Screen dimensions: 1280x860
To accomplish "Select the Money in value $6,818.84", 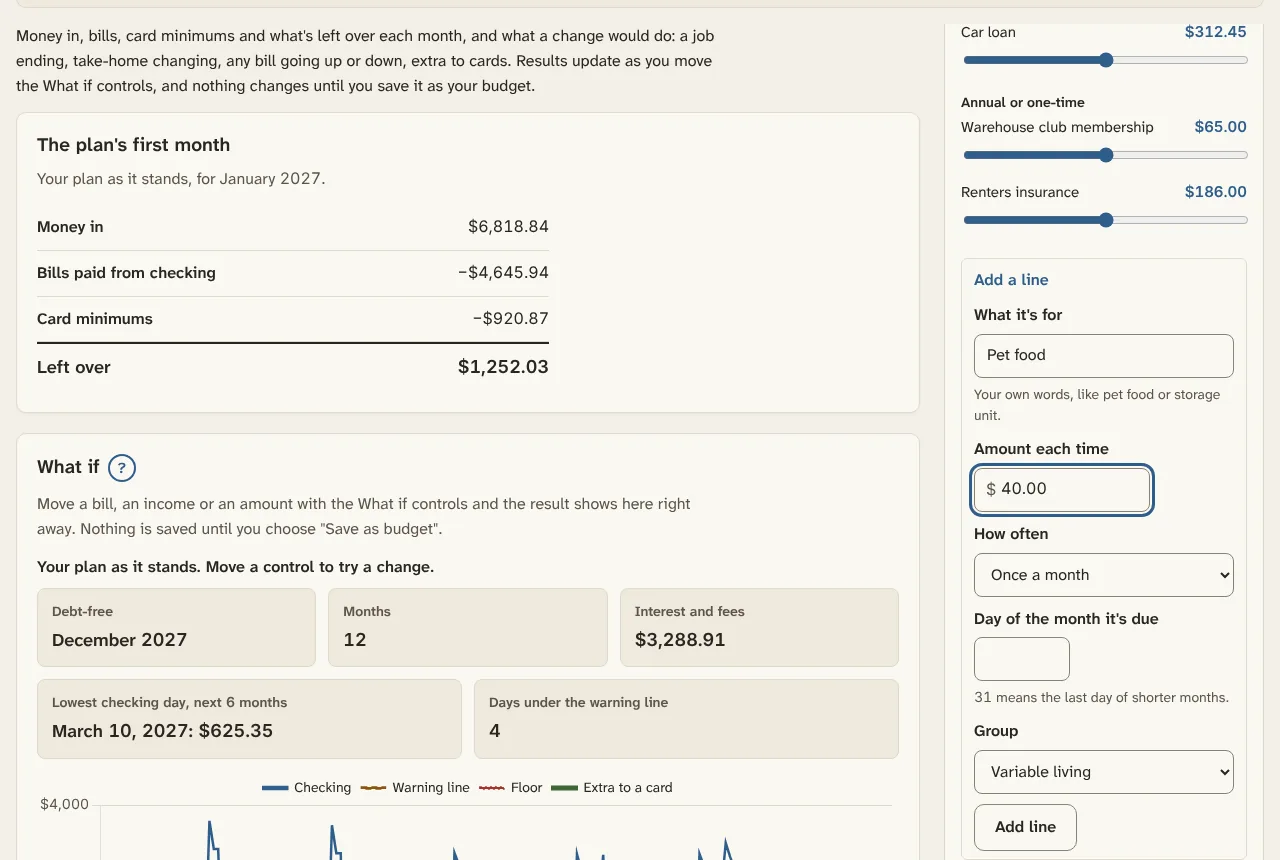I will [x=508, y=227].
